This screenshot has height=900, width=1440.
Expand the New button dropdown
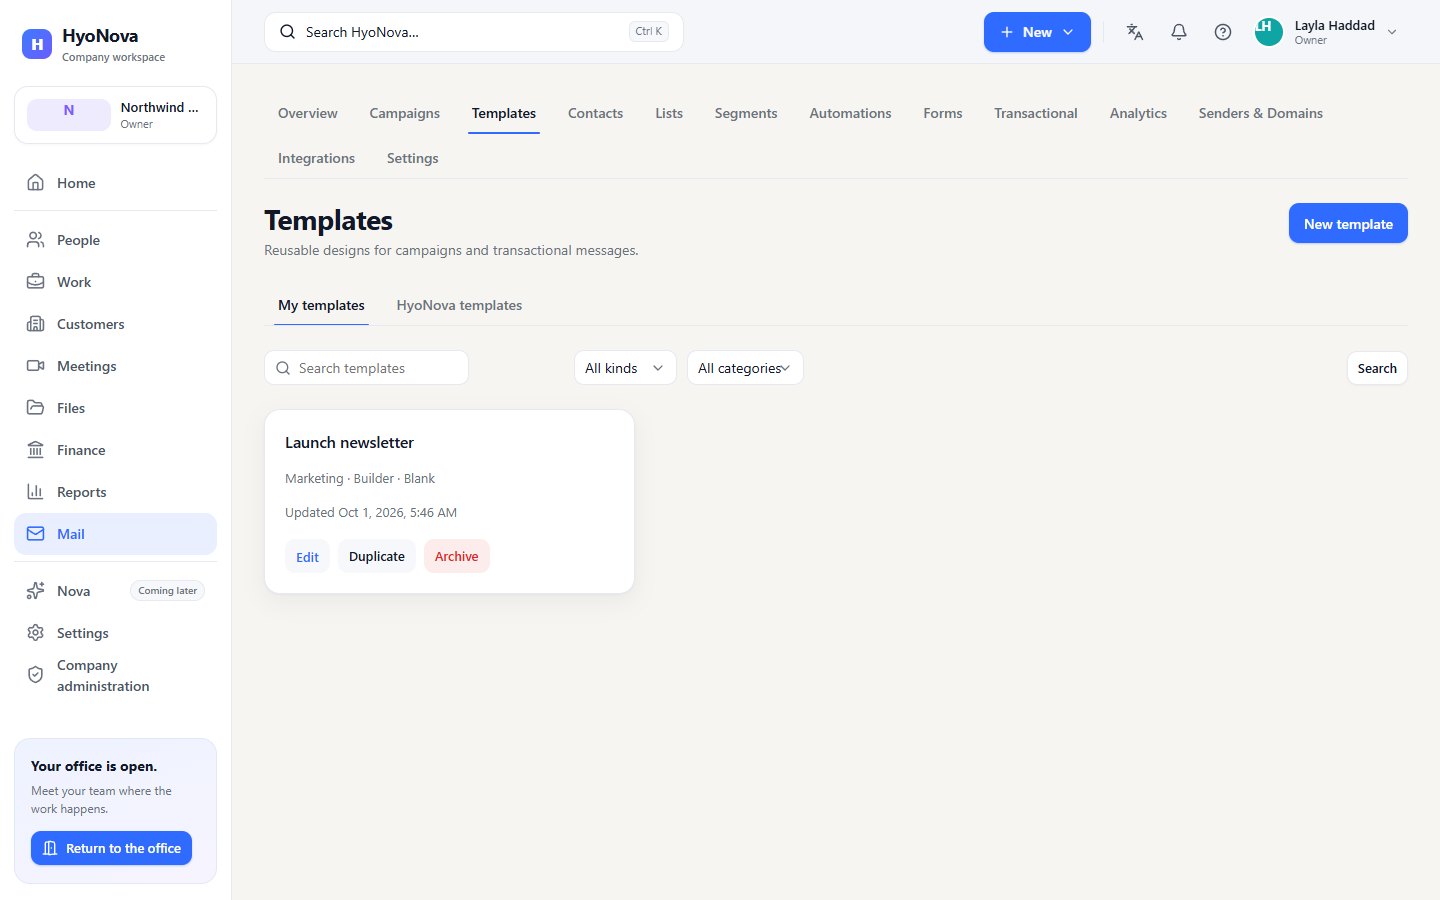(x=1037, y=32)
